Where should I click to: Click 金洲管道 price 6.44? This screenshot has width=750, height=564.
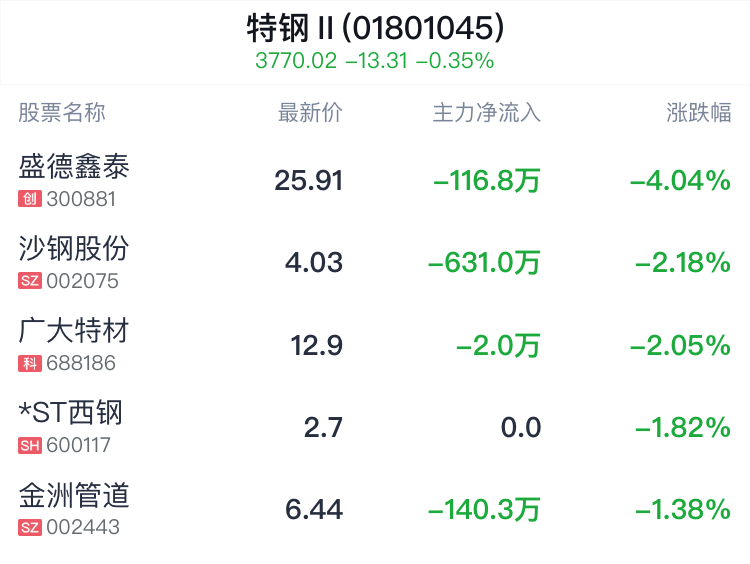pos(314,509)
